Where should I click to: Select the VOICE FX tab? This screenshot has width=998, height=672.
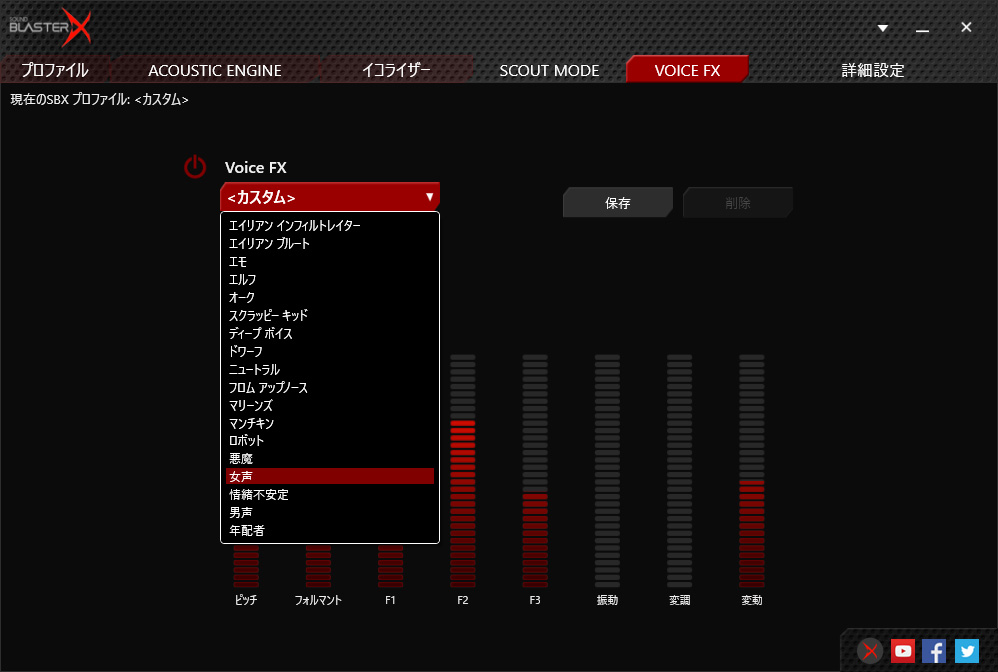click(x=687, y=70)
